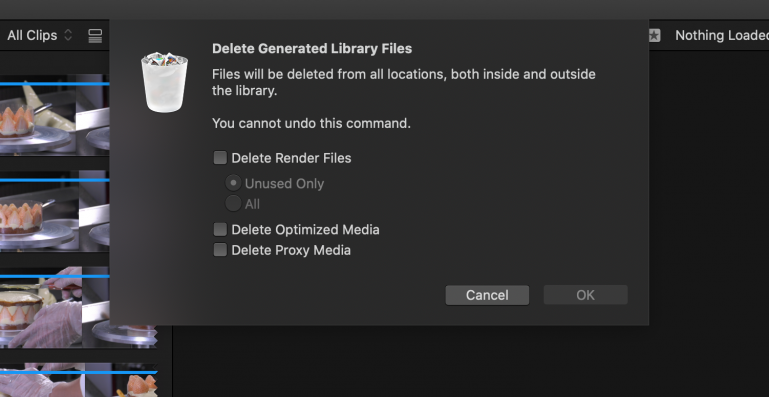Click the Nothing Loaded viewer title
This screenshot has height=397, width=769.
point(721,35)
